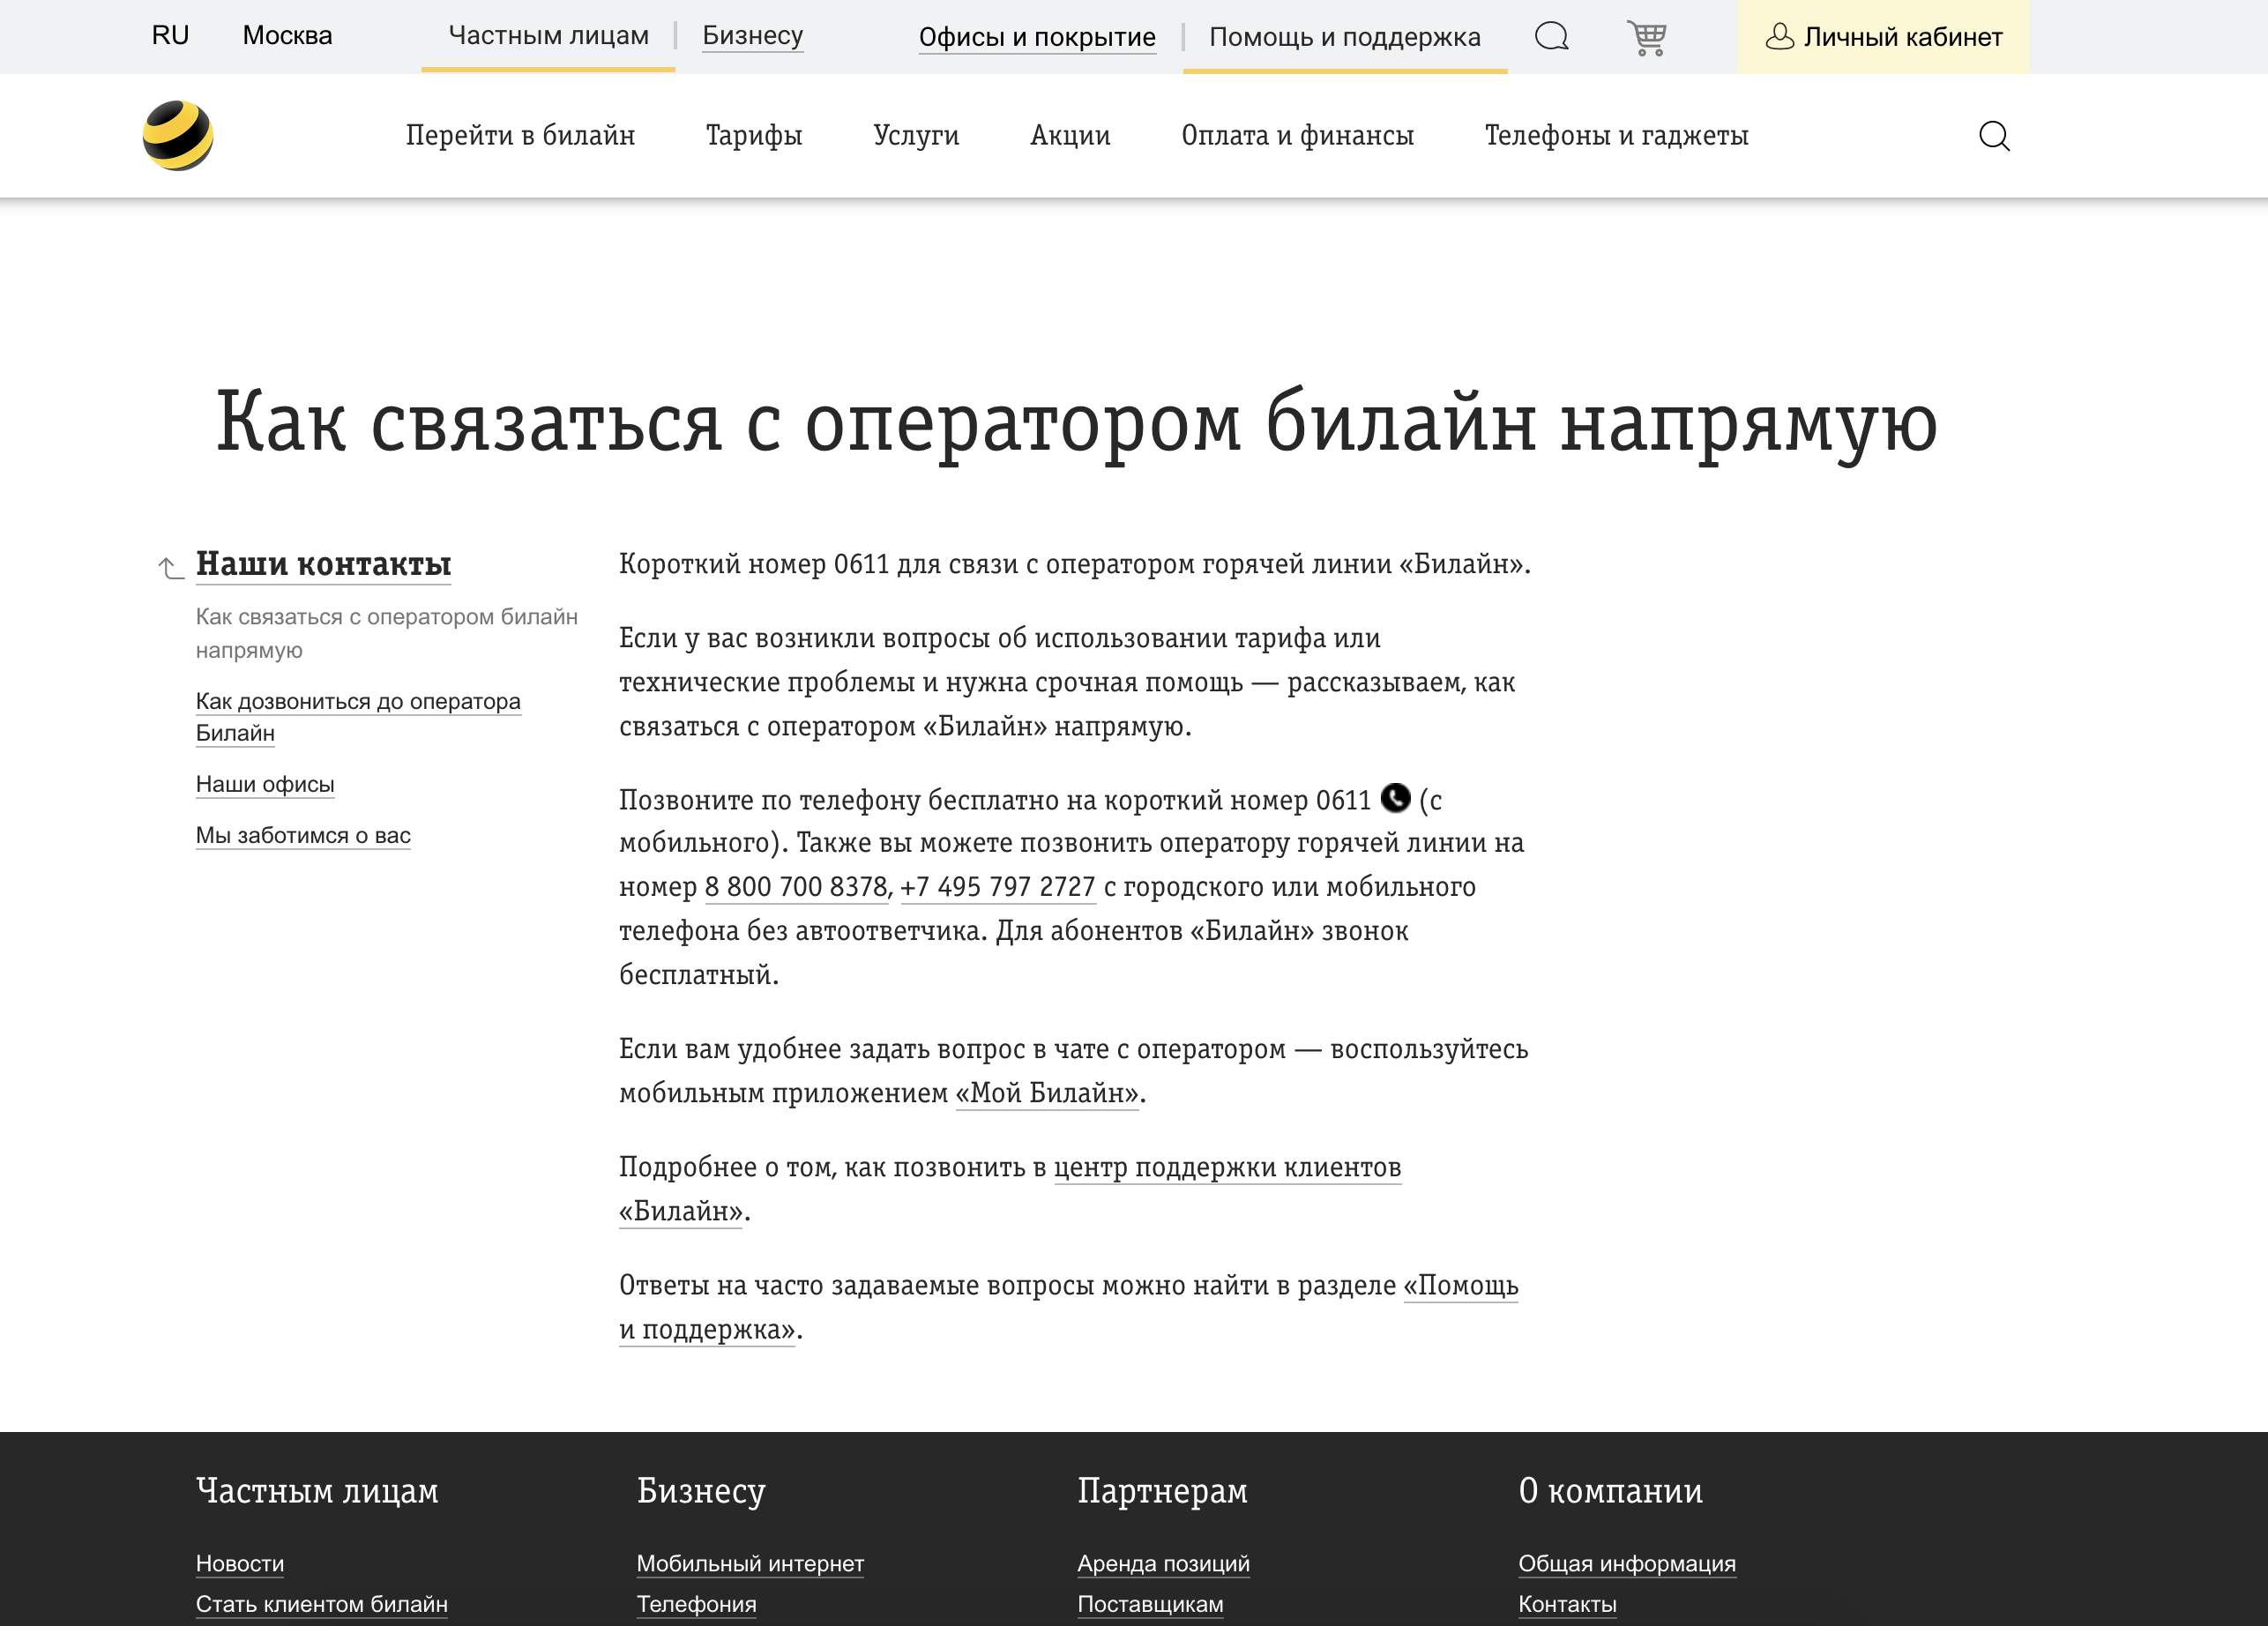This screenshot has height=1626, width=2268.
Task: Open Общая информация in the footer
Action: pos(1627,1563)
